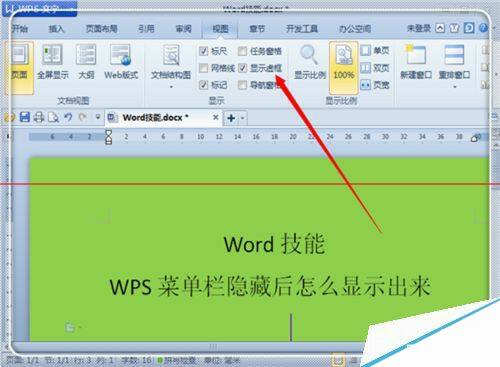Close the Word技能.docx document tab

coord(216,117)
